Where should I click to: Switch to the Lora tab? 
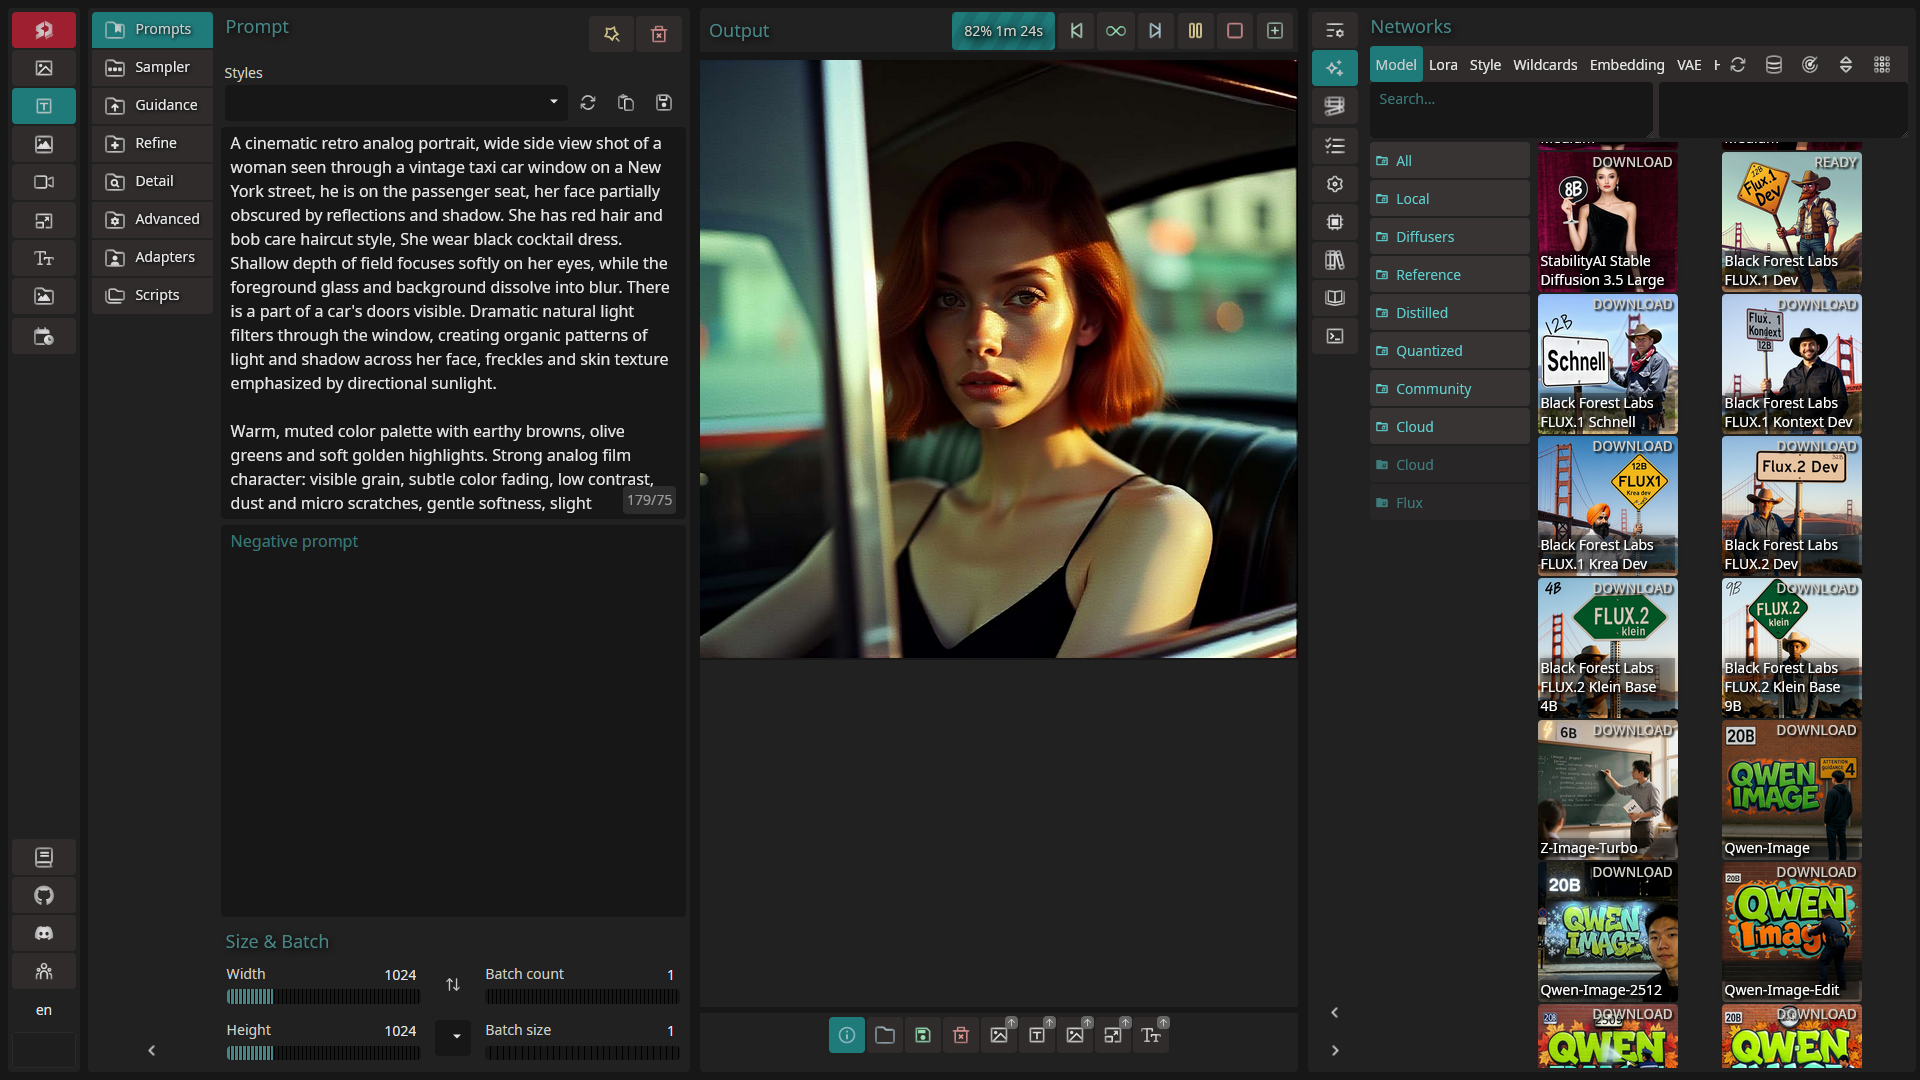coord(1443,65)
